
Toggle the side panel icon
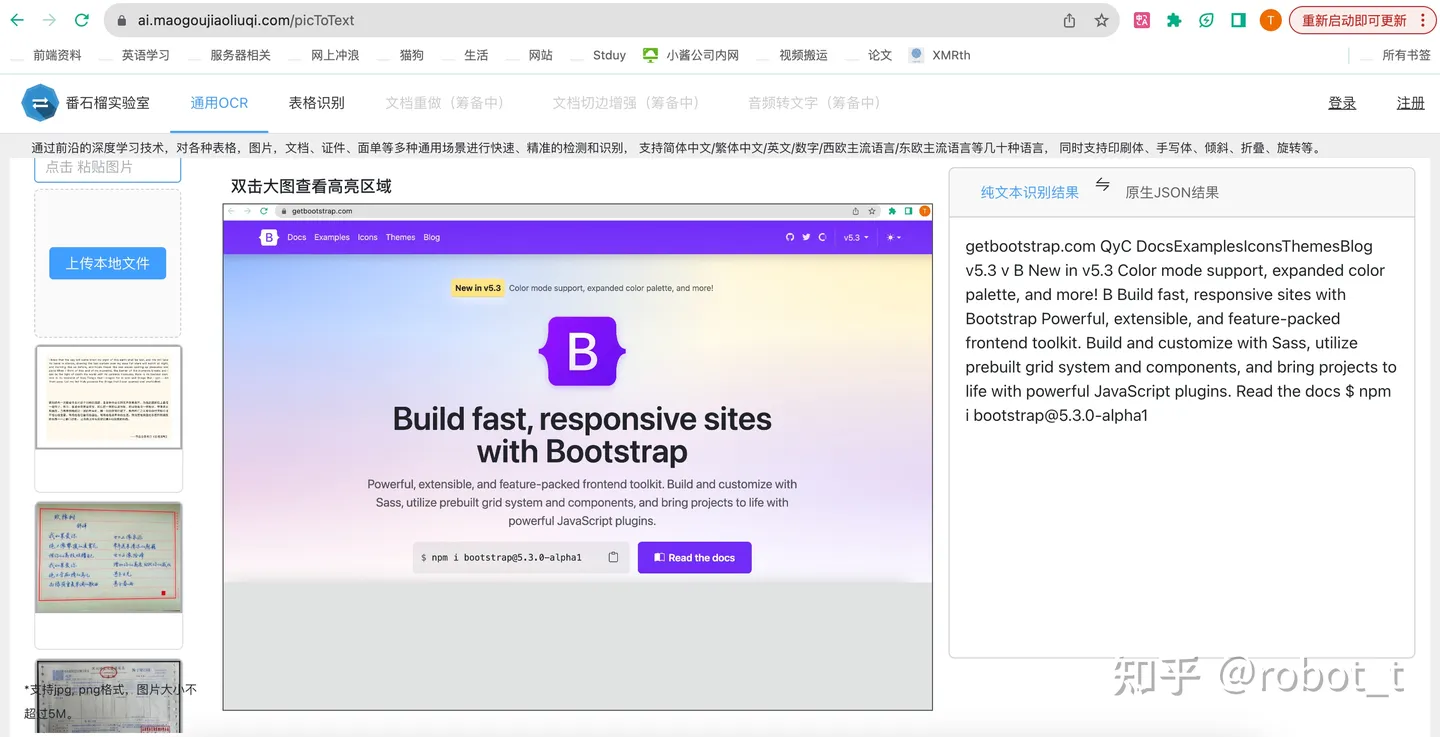(x=1238, y=20)
